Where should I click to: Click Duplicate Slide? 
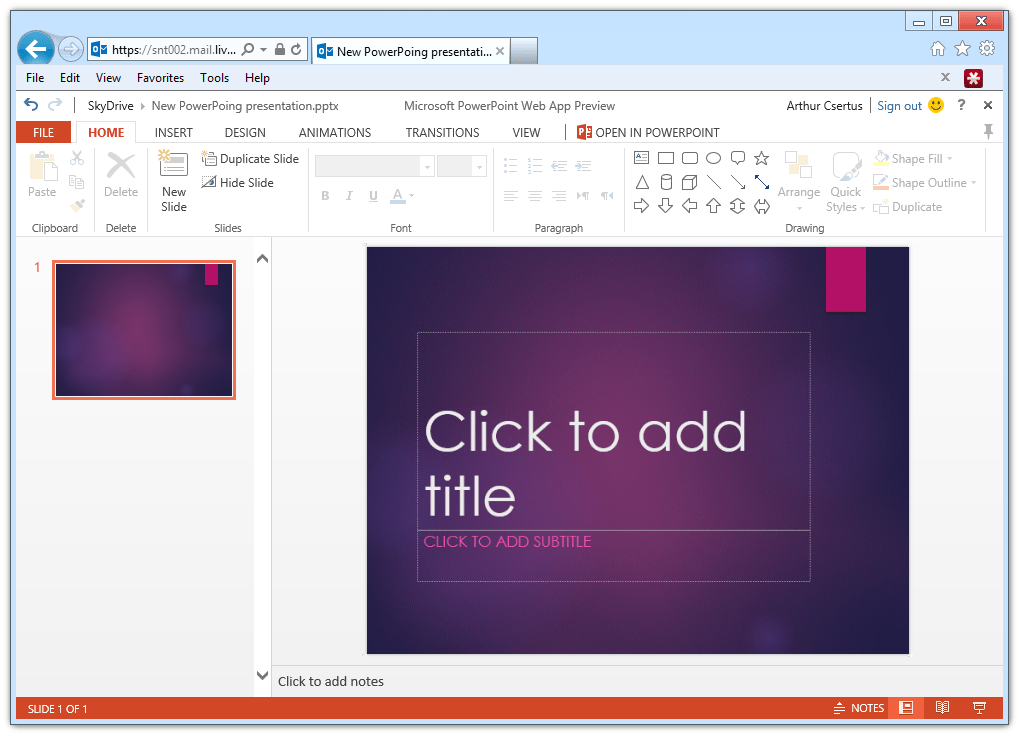(x=250, y=159)
